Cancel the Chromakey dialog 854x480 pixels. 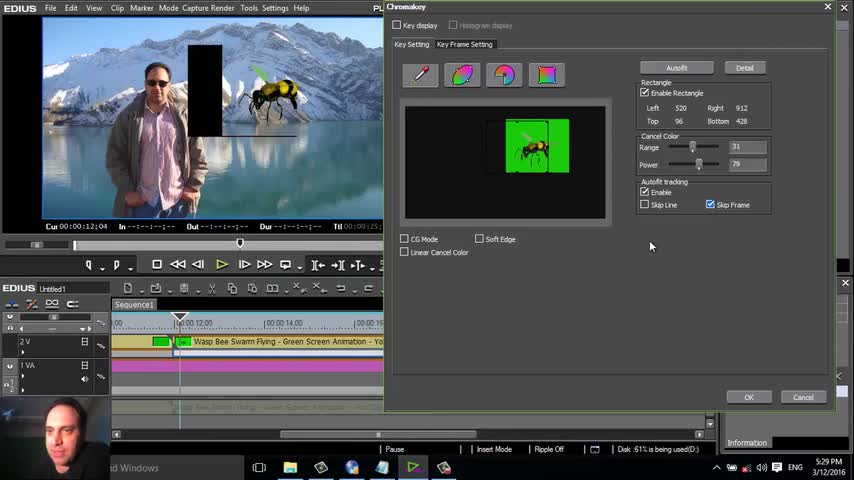(803, 397)
